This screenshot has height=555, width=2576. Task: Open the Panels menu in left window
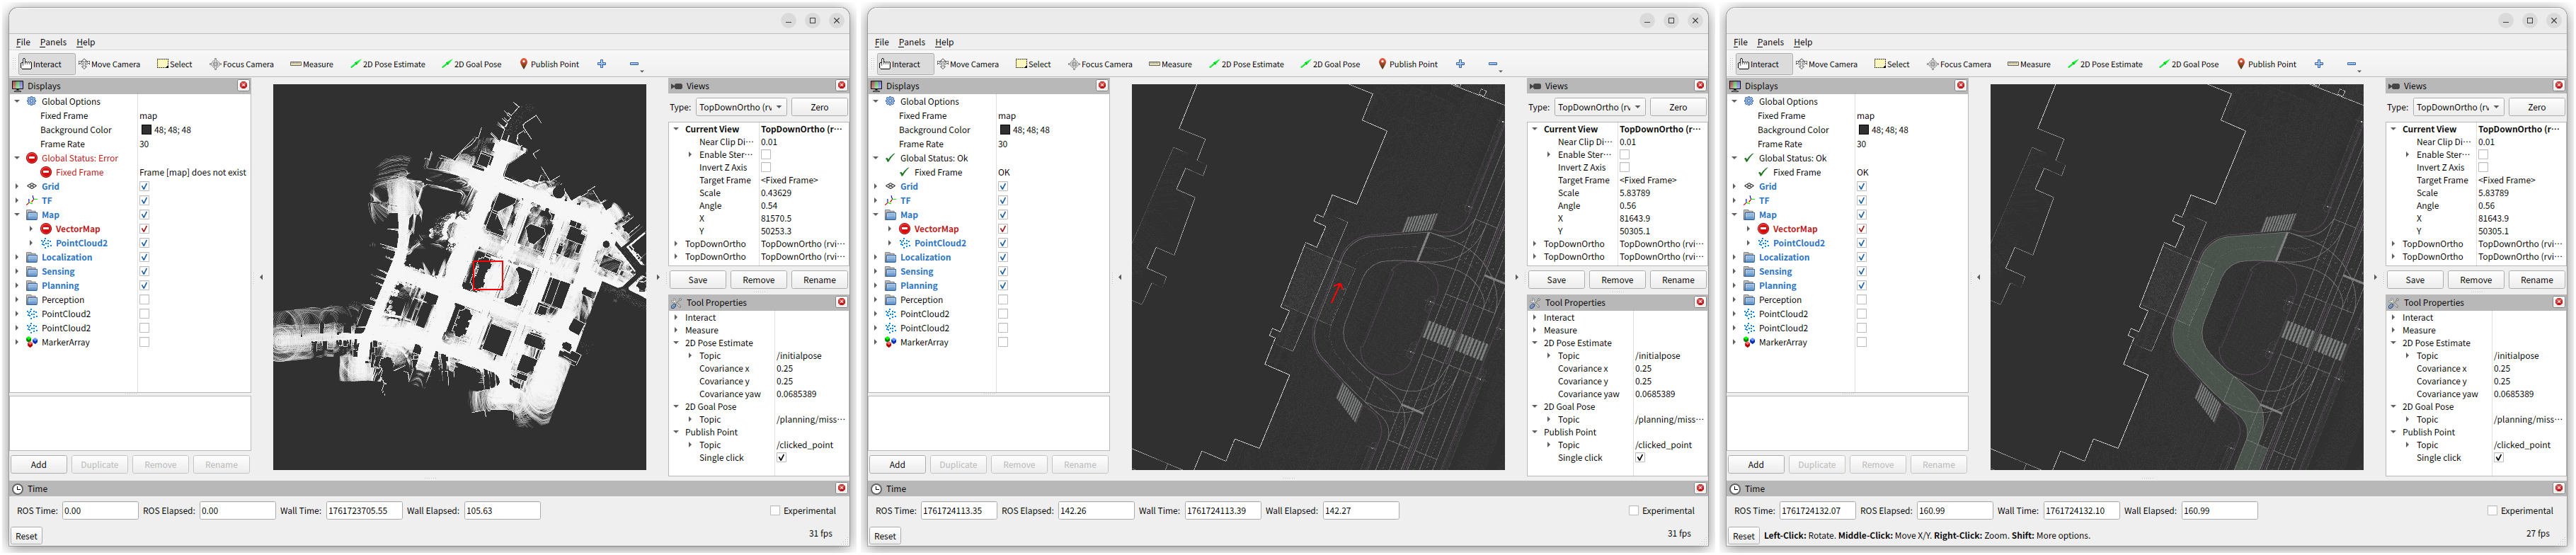53,42
